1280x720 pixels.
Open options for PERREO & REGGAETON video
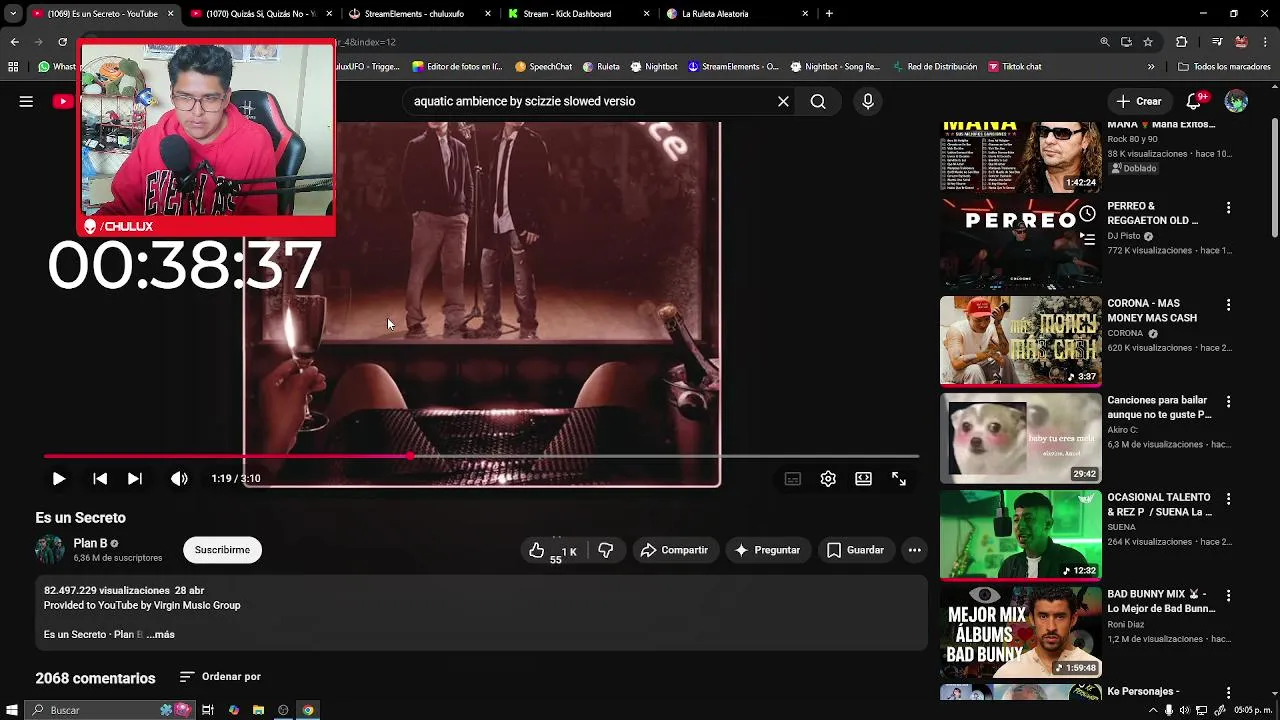pos(1228,208)
